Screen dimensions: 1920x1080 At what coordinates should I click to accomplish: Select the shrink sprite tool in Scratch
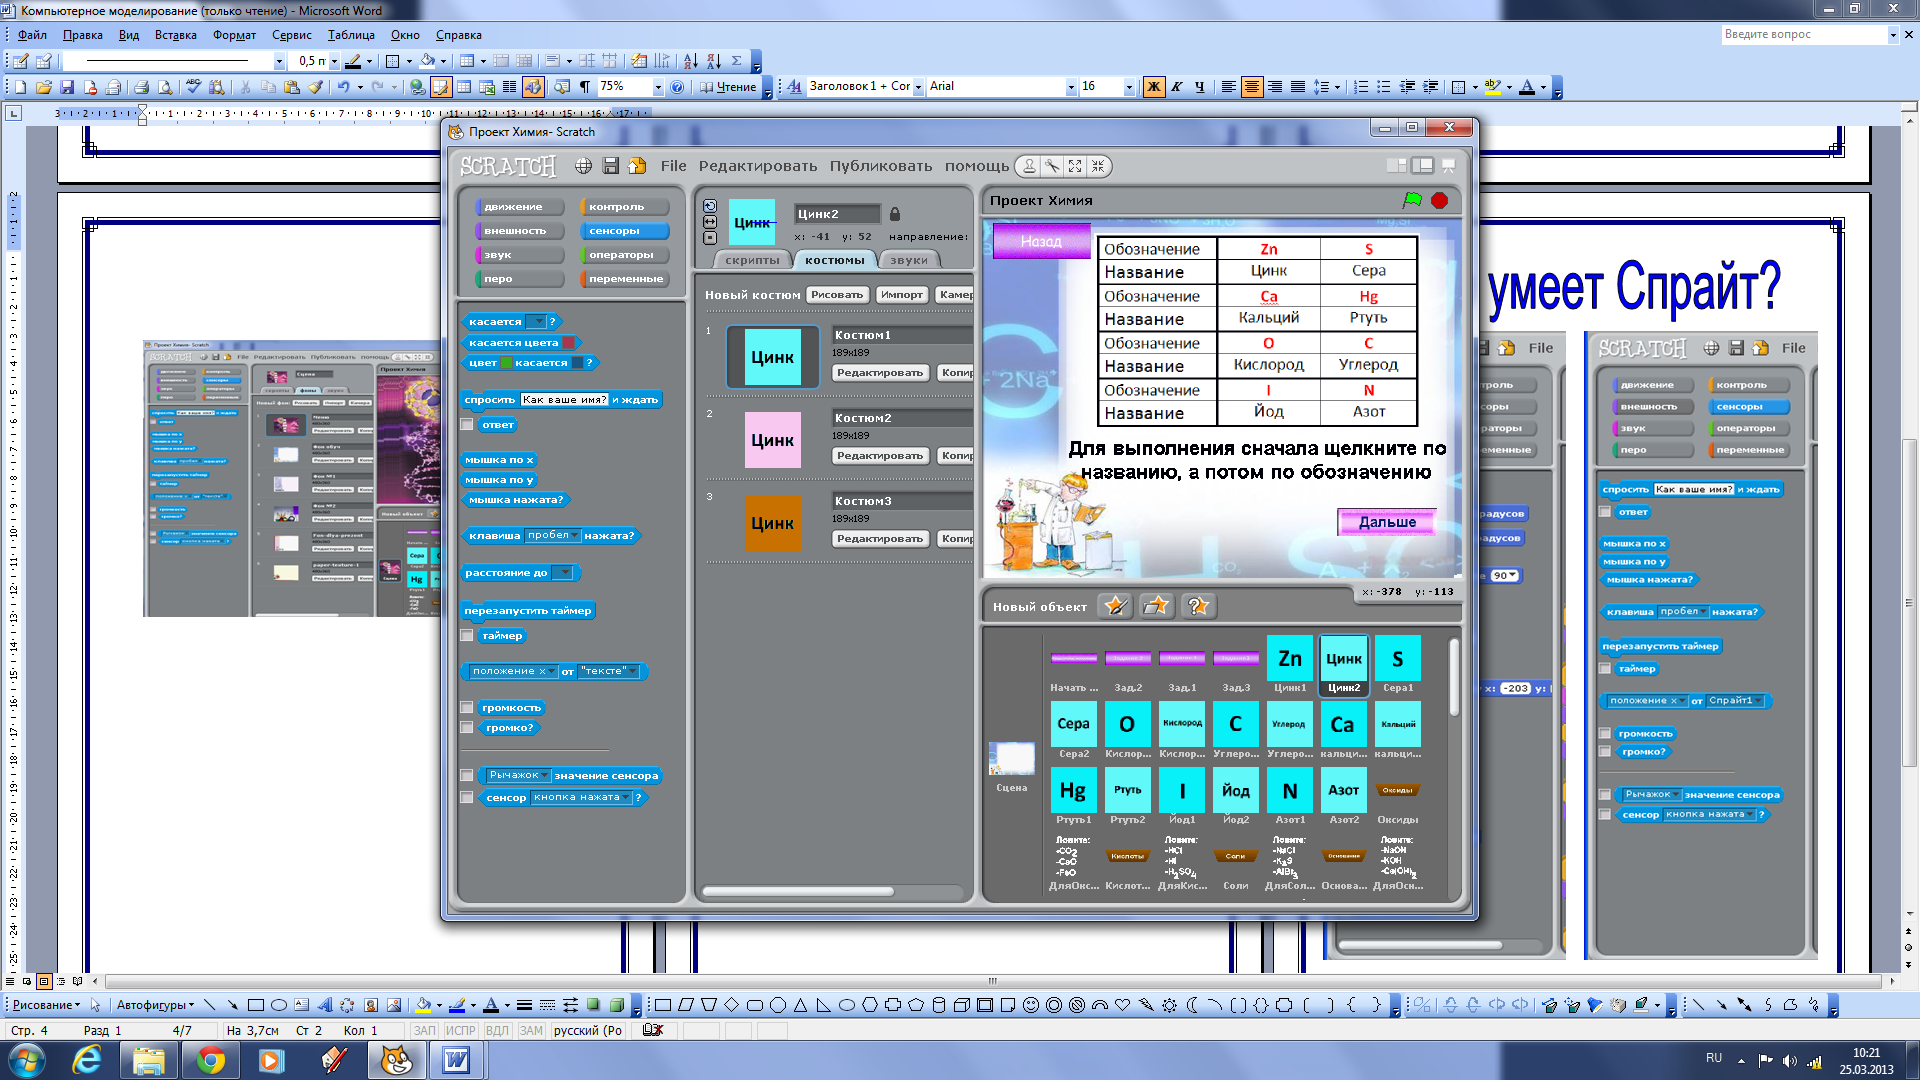click(1098, 166)
